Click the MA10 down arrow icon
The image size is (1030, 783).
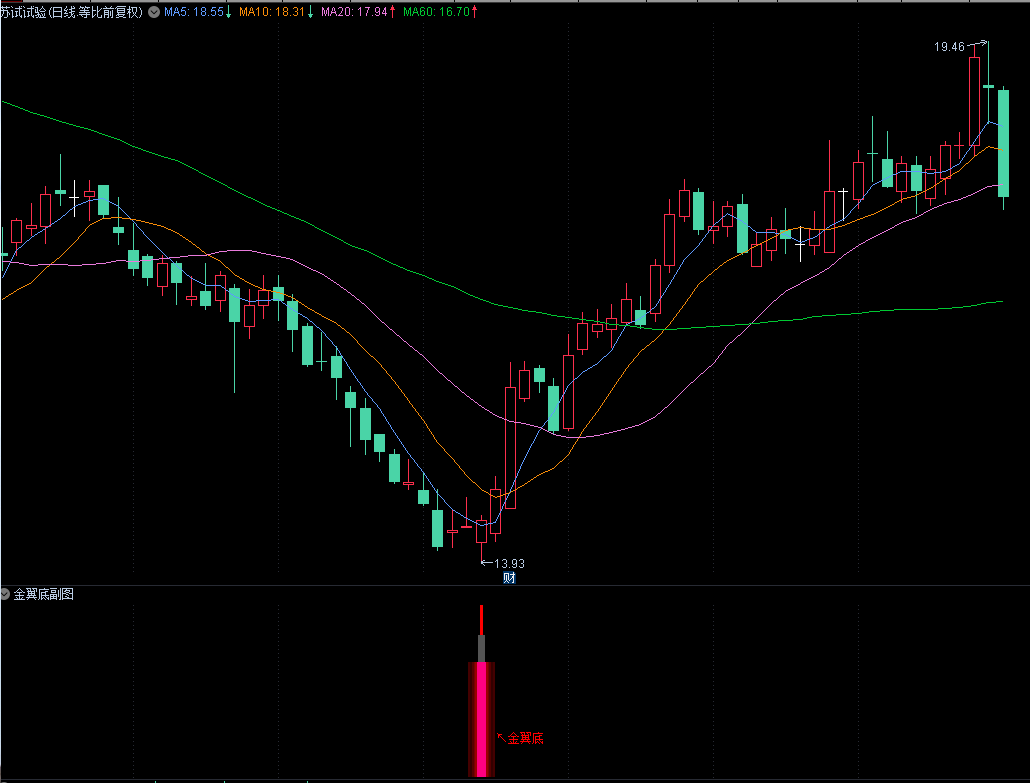click(310, 13)
